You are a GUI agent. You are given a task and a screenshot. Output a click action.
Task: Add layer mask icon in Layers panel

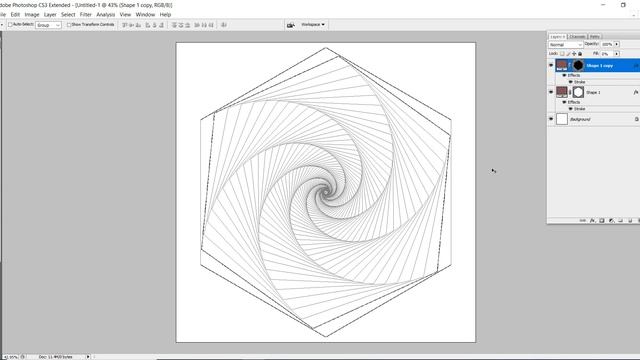(x=602, y=220)
